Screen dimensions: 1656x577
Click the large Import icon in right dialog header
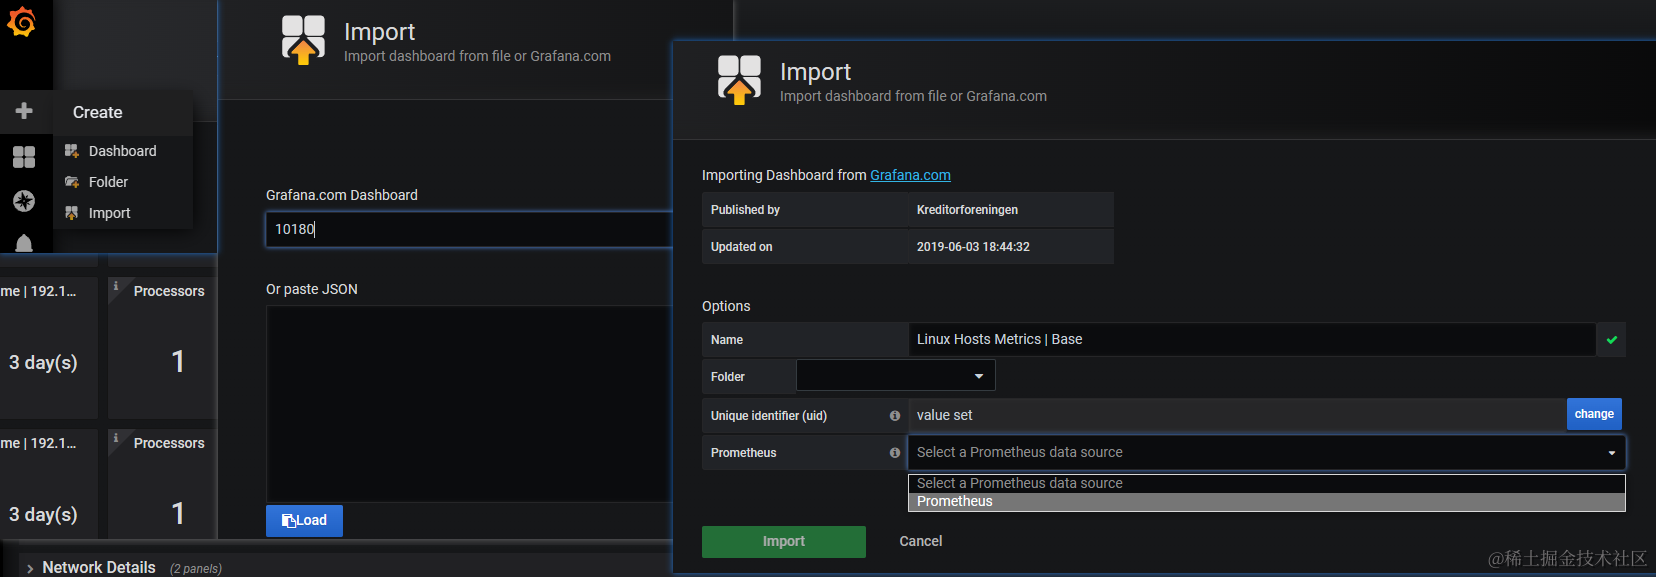[739, 80]
